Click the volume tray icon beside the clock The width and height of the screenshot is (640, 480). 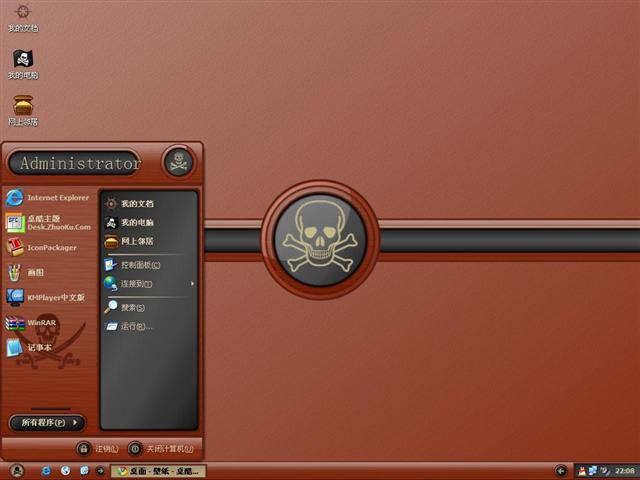coord(605,471)
